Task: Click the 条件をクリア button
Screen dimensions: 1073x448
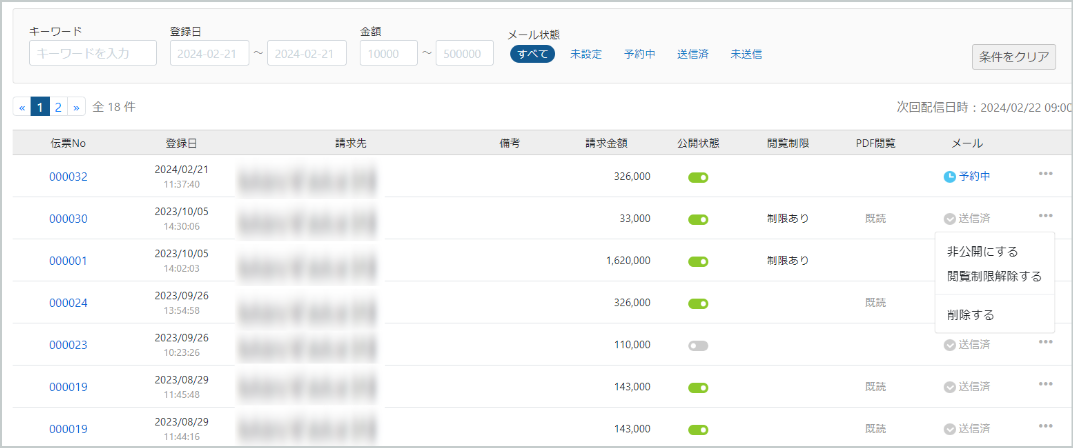Action: click(x=1013, y=57)
